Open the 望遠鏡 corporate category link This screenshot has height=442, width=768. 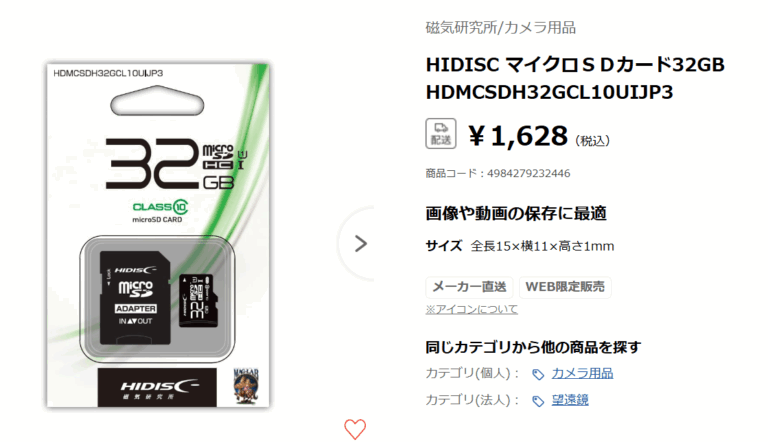(570, 400)
